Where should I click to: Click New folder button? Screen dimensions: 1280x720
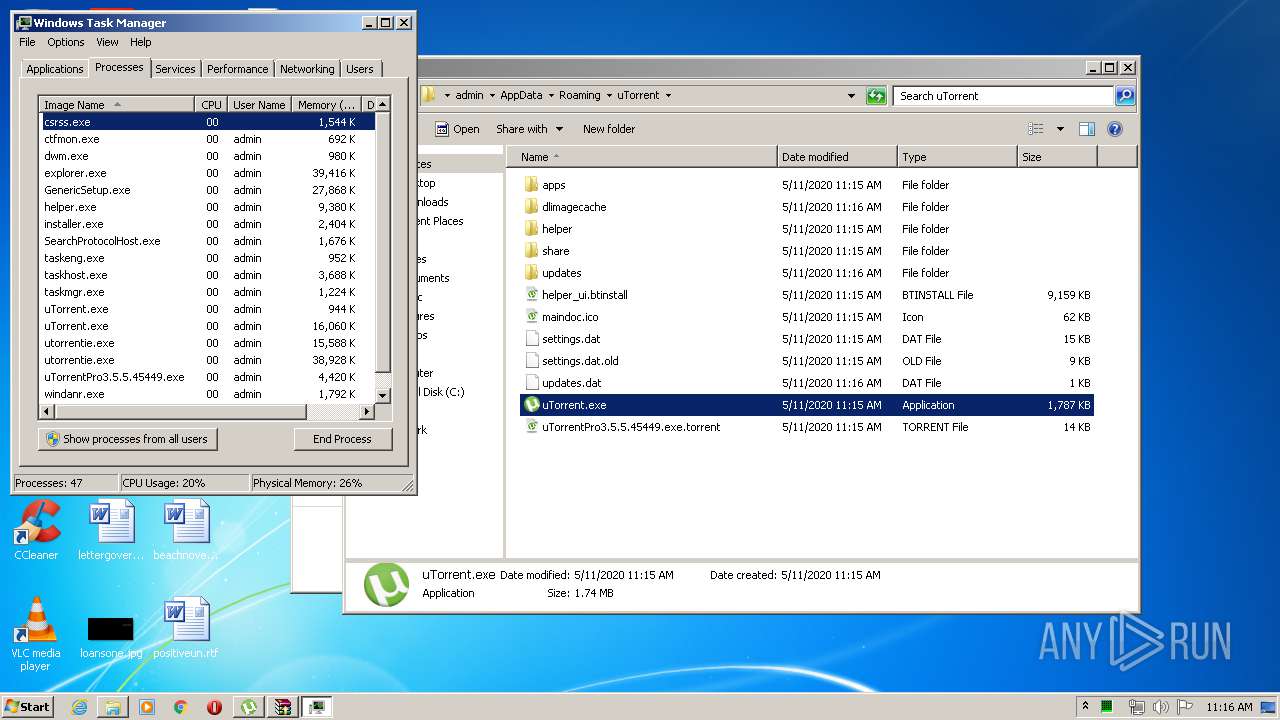click(609, 129)
